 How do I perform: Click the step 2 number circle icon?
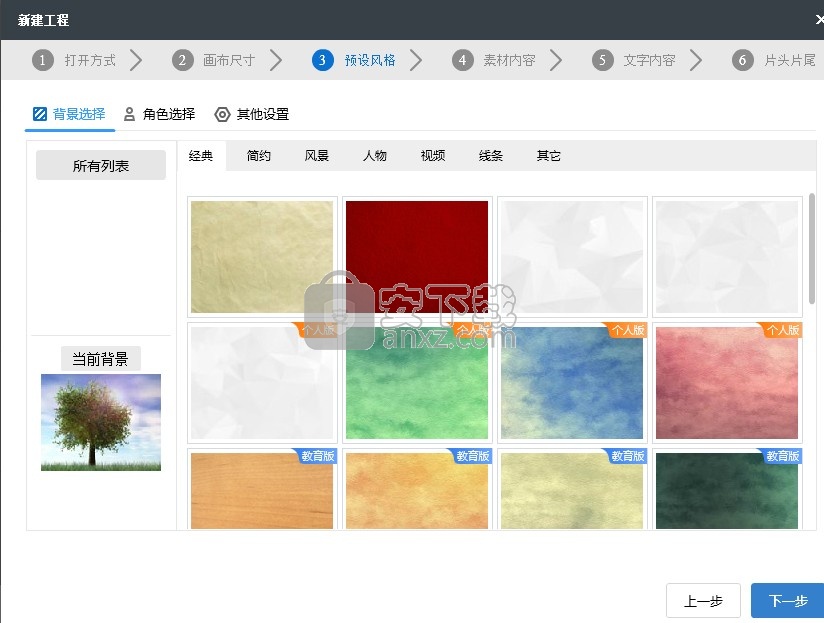pyautogui.click(x=182, y=60)
